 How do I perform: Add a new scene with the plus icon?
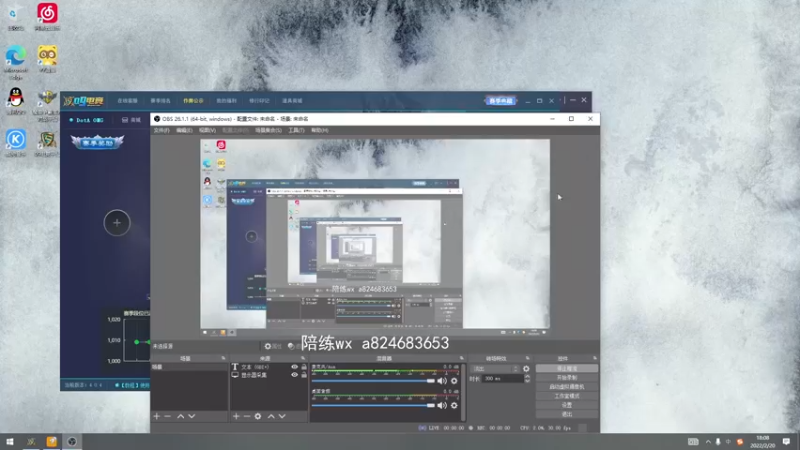pos(157,416)
